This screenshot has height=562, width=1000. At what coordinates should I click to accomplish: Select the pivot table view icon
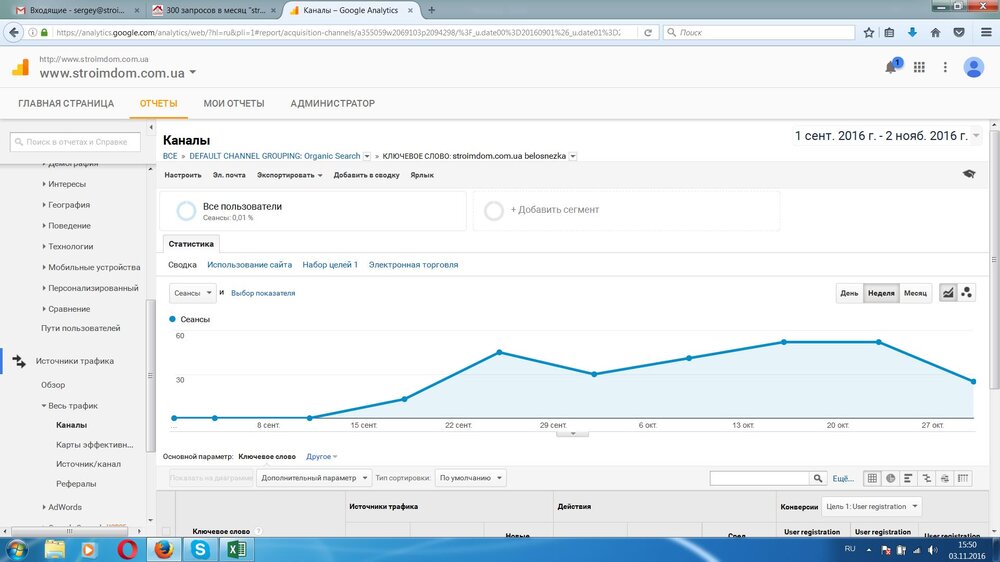[963, 479]
